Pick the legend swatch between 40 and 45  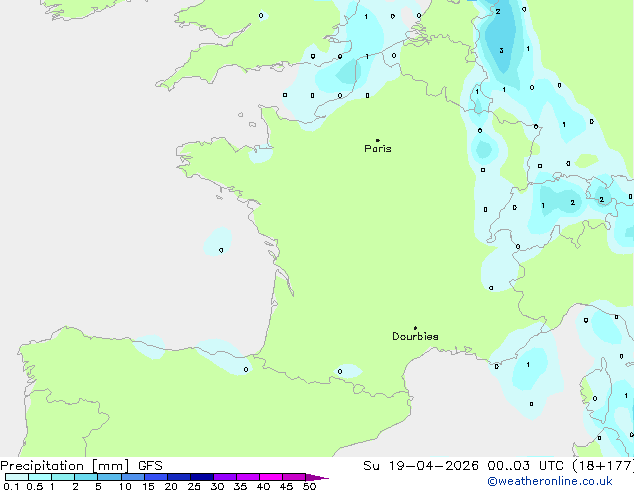coord(271,477)
